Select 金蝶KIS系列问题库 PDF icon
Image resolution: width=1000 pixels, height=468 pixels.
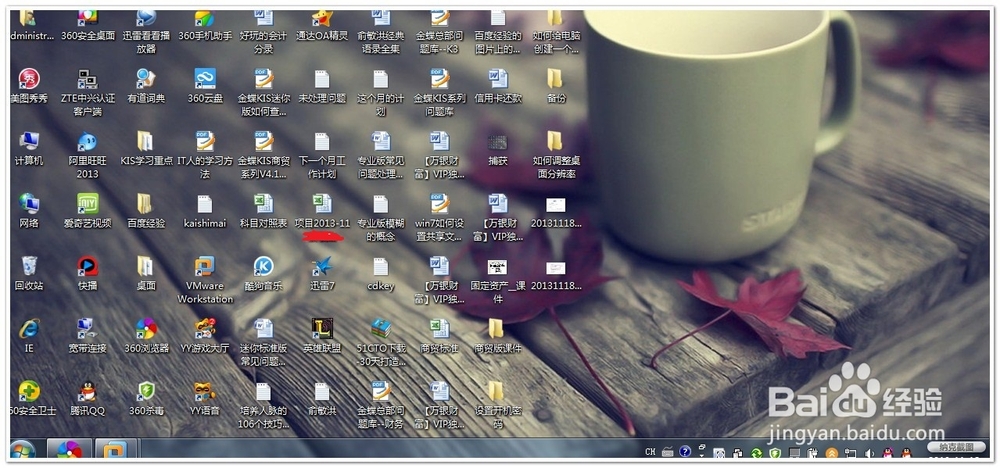click(439, 92)
